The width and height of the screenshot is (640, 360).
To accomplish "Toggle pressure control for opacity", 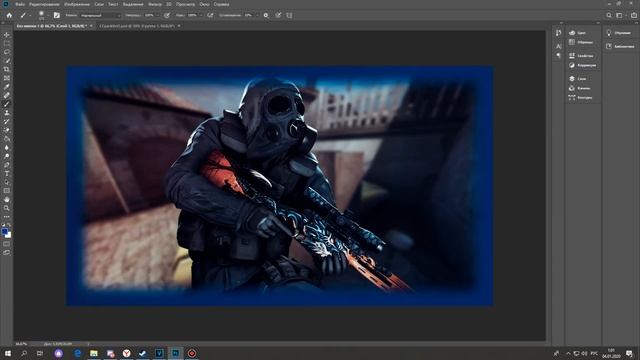I will (x=167, y=15).
